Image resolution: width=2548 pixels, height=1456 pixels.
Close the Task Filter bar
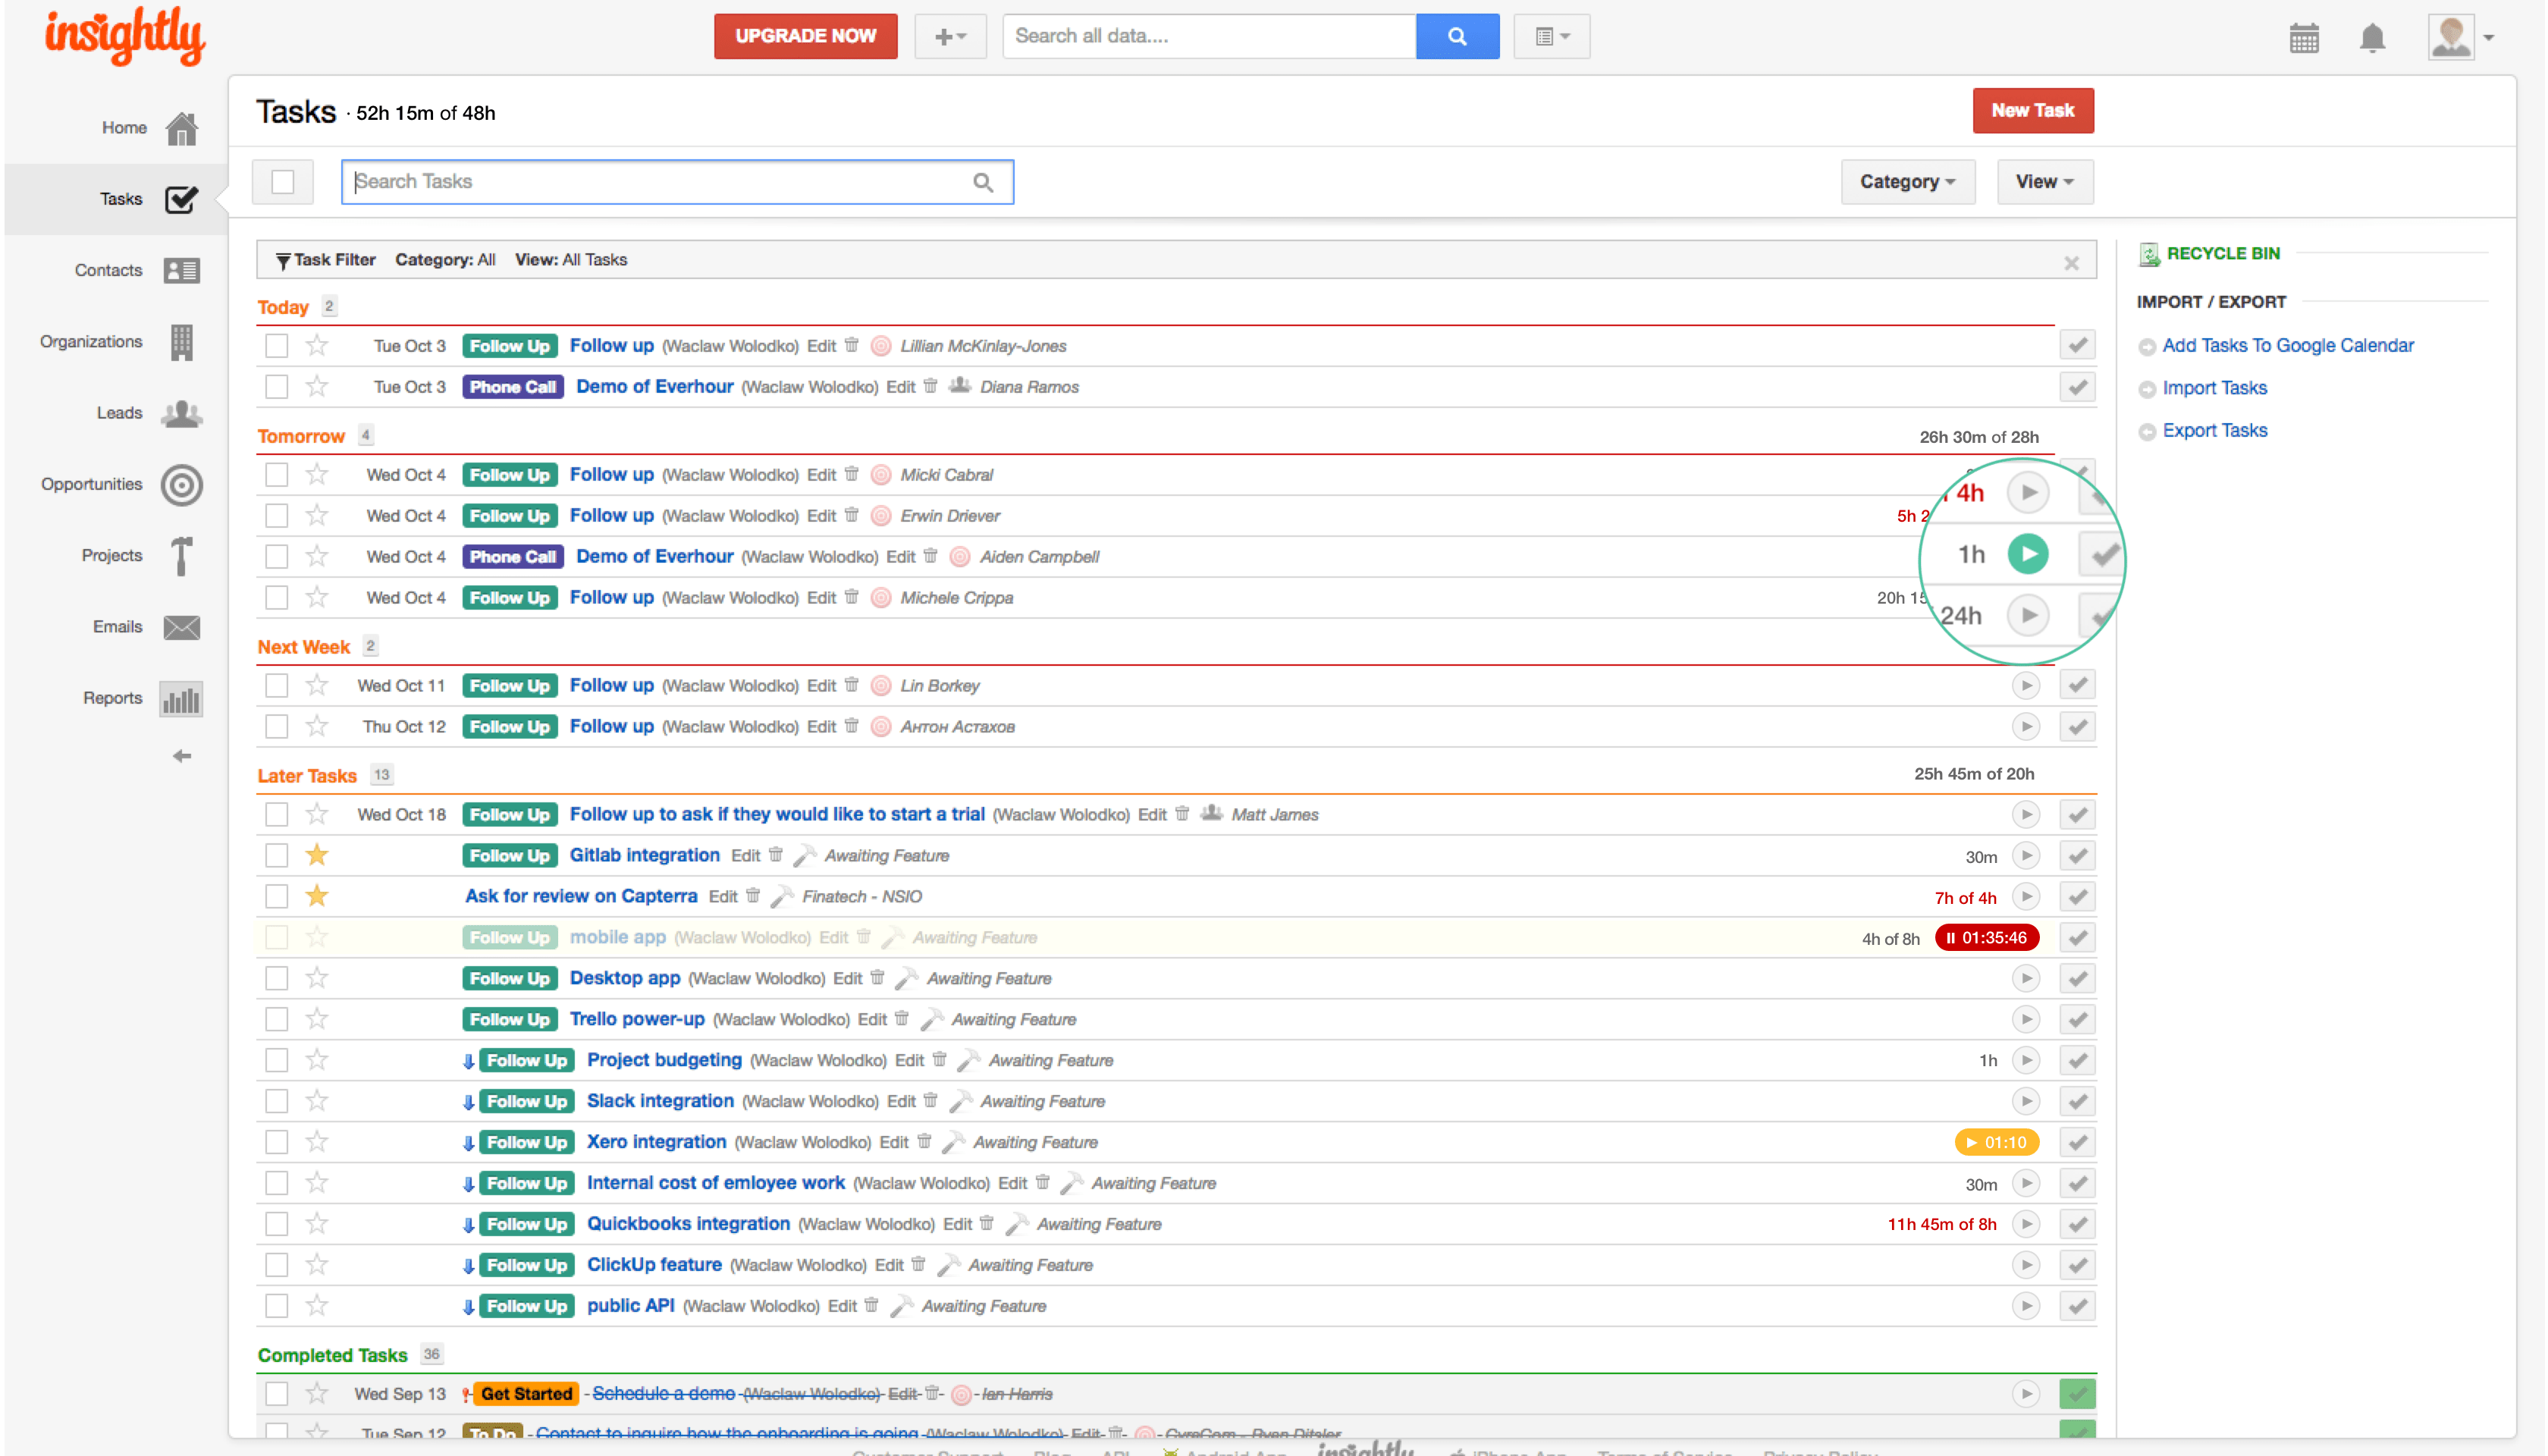(x=2071, y=263)
